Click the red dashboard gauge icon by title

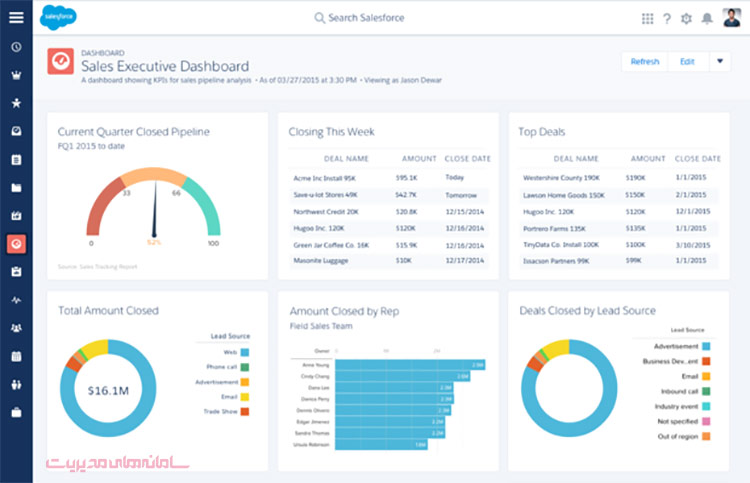coord(61,61)
